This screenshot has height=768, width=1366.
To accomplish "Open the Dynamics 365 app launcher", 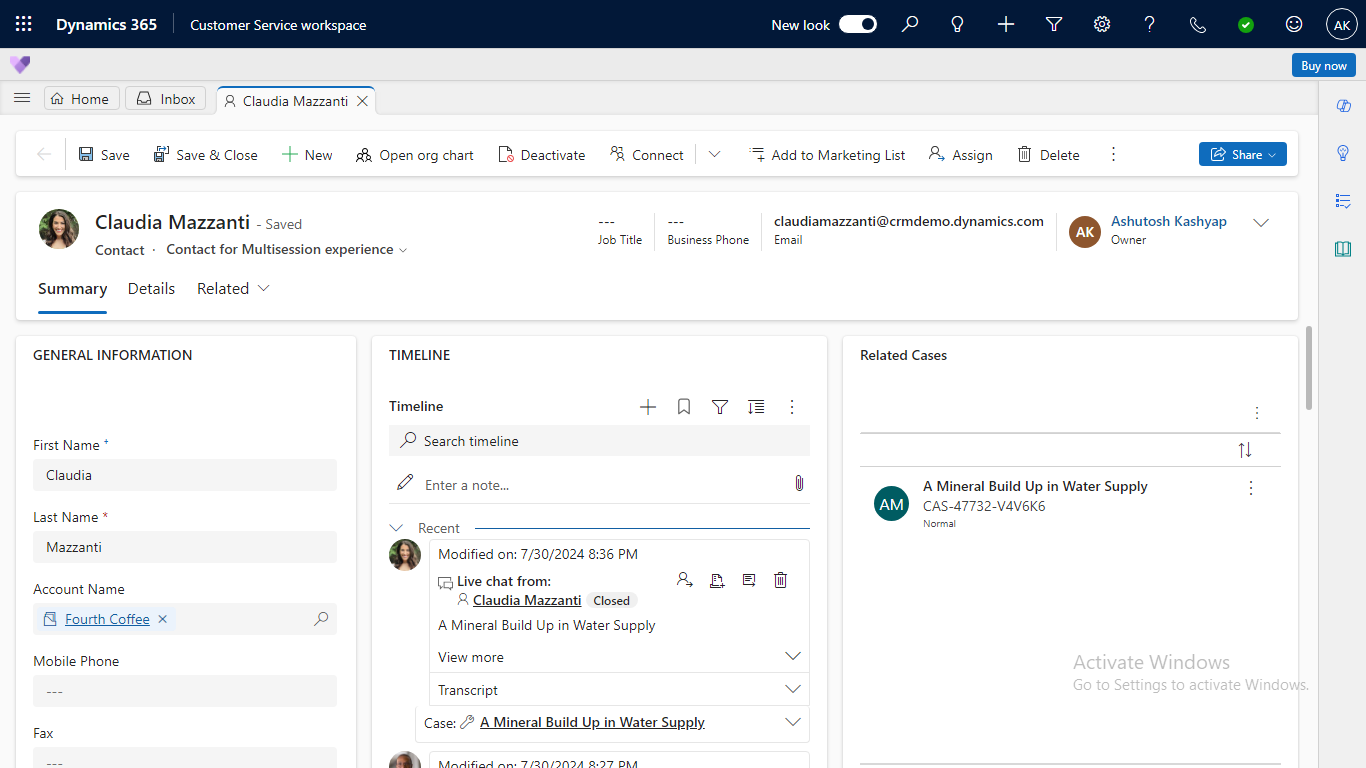I will [x=24, y=24].
